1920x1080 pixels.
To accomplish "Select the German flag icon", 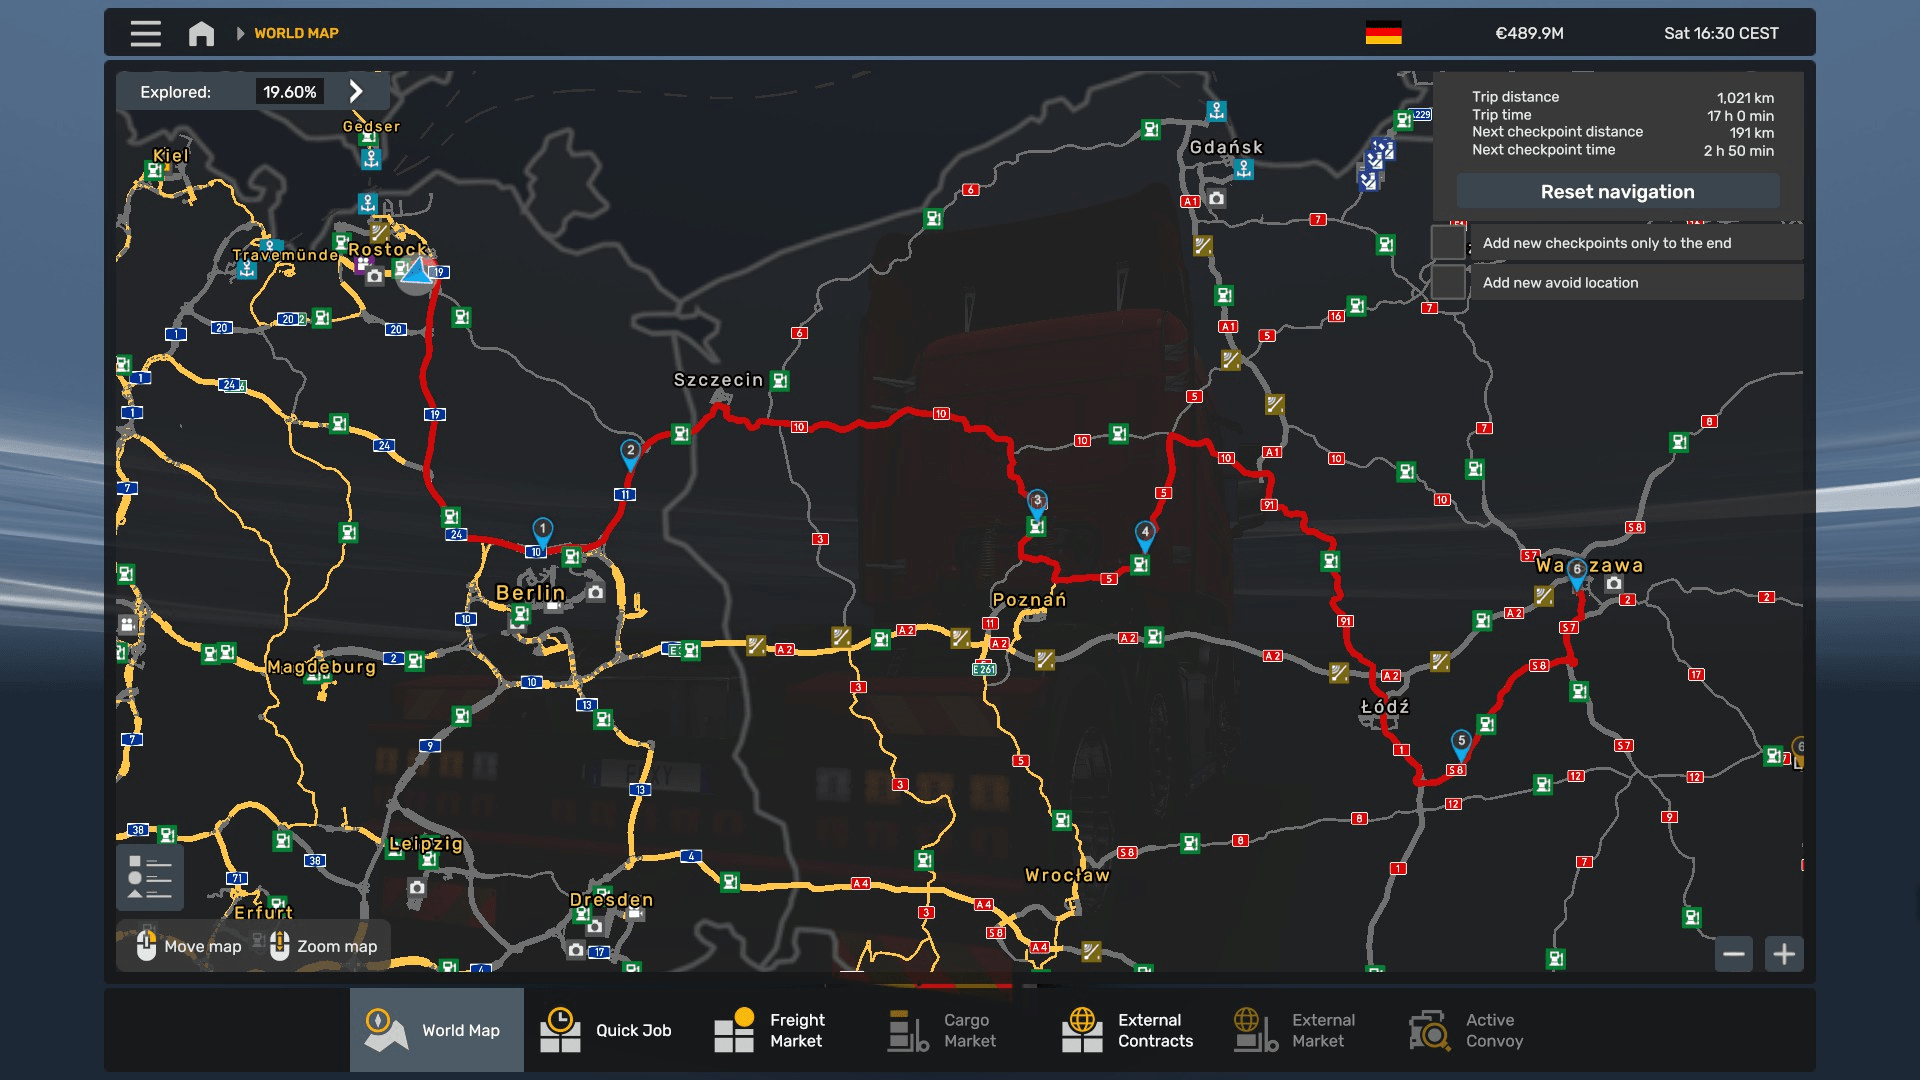I will tap(1383, 32).
